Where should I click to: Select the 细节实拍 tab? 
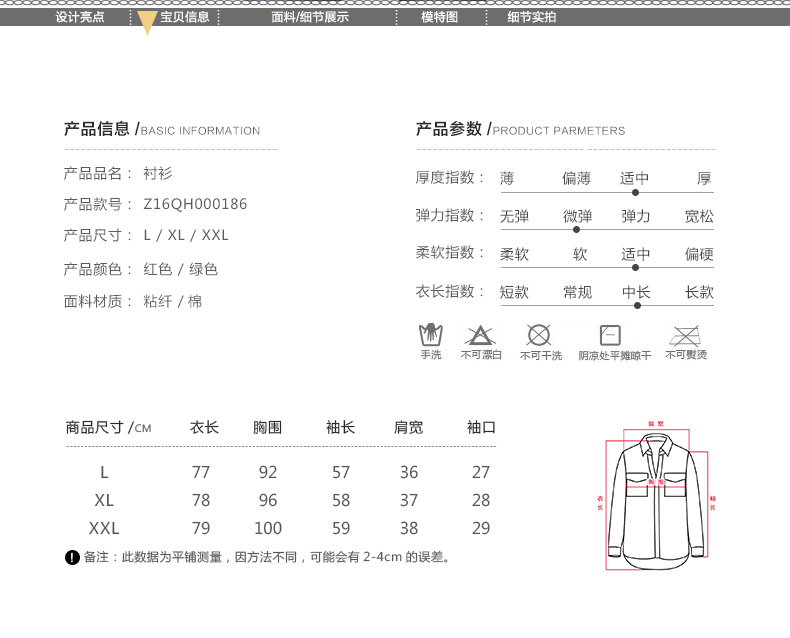[x=532, y=17]
